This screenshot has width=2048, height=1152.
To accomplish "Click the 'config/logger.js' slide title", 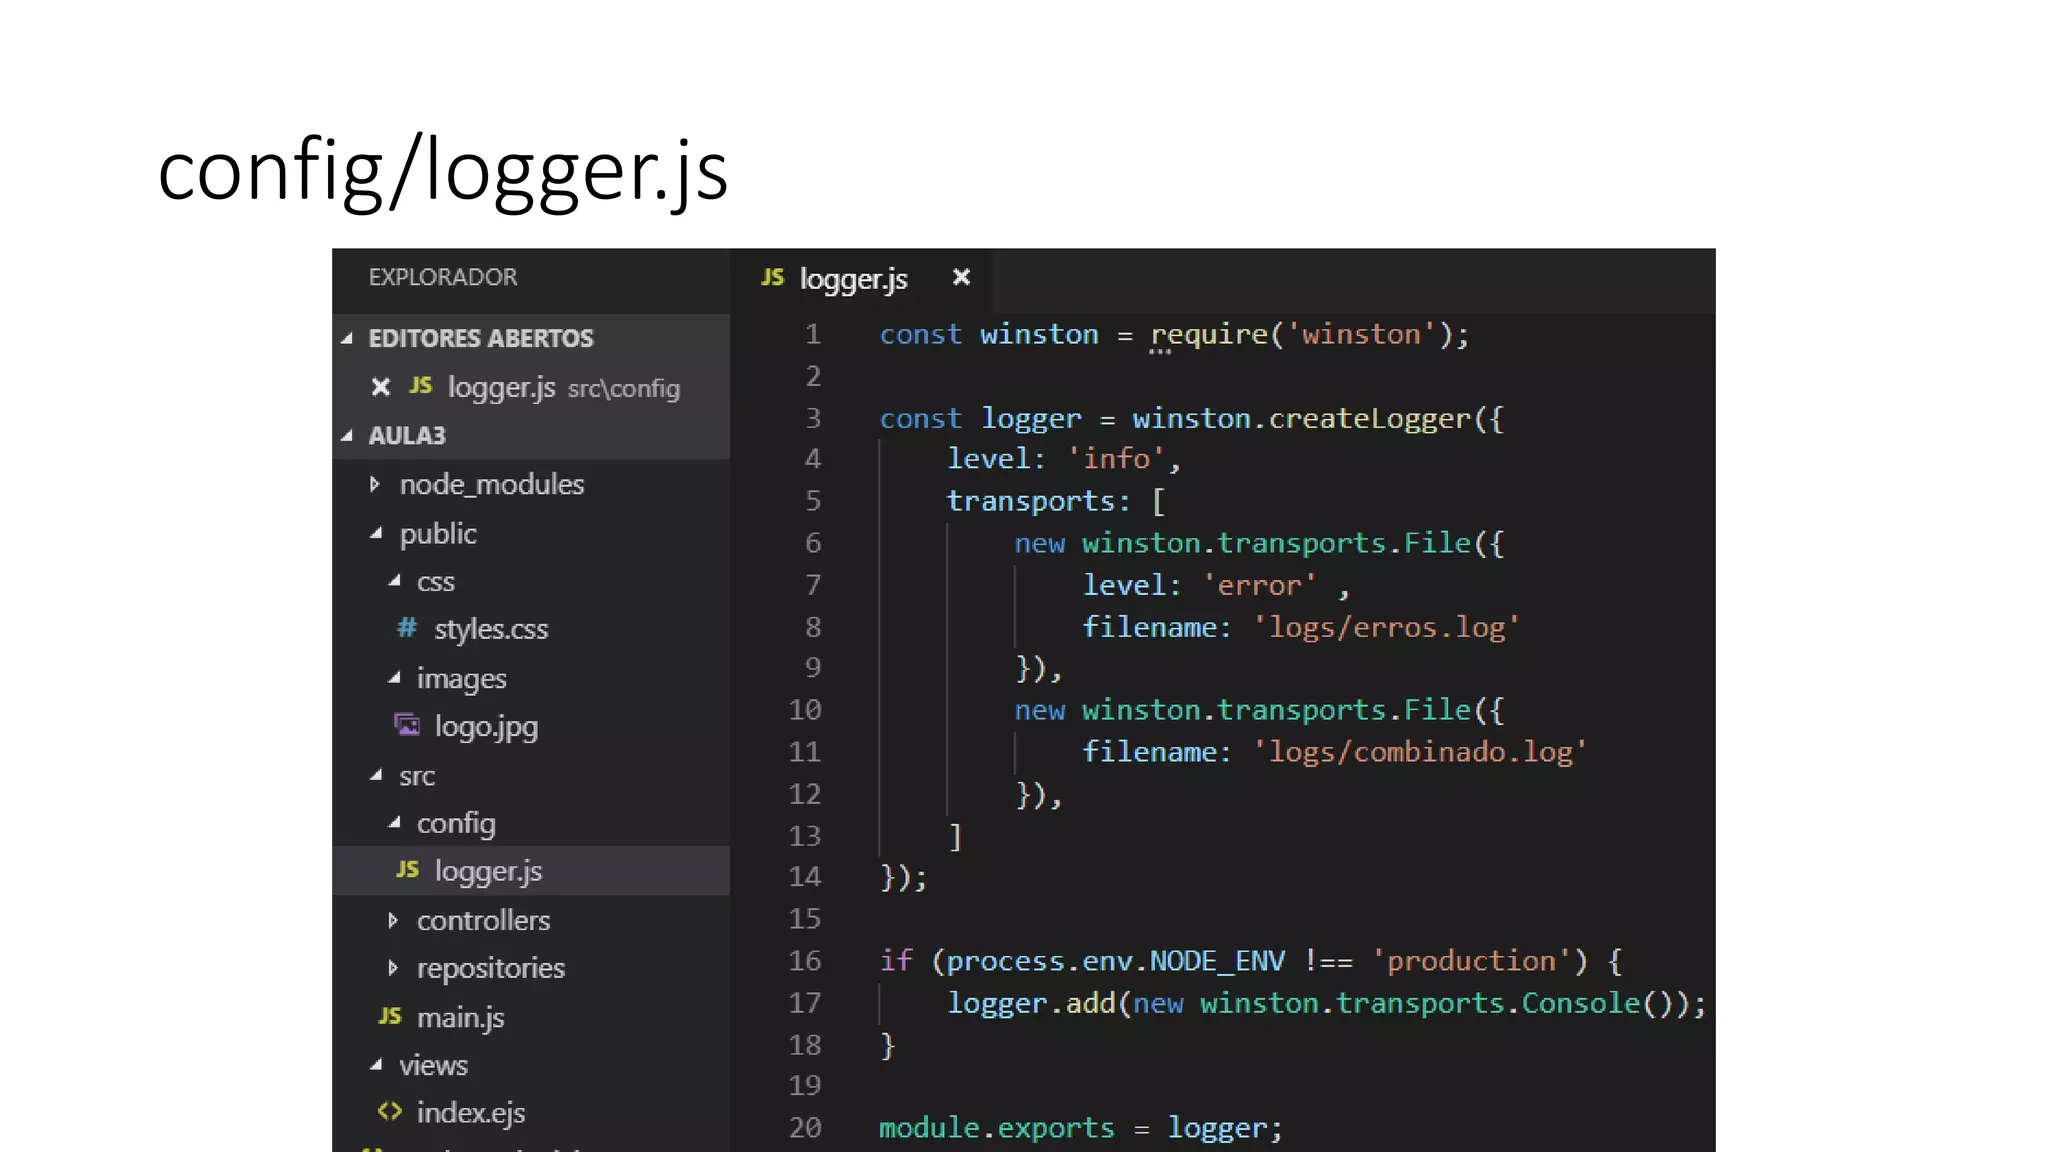I will click(443, 172).
